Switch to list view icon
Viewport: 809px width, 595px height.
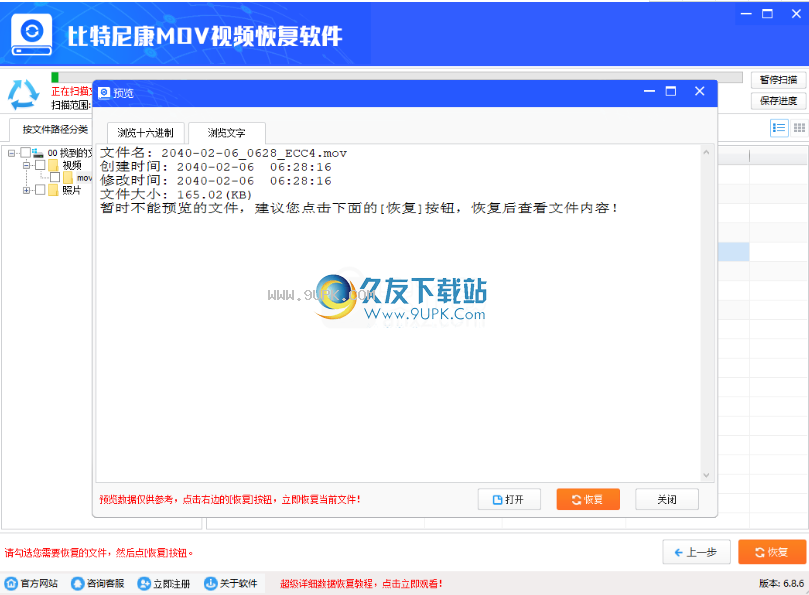click(779, 127)
